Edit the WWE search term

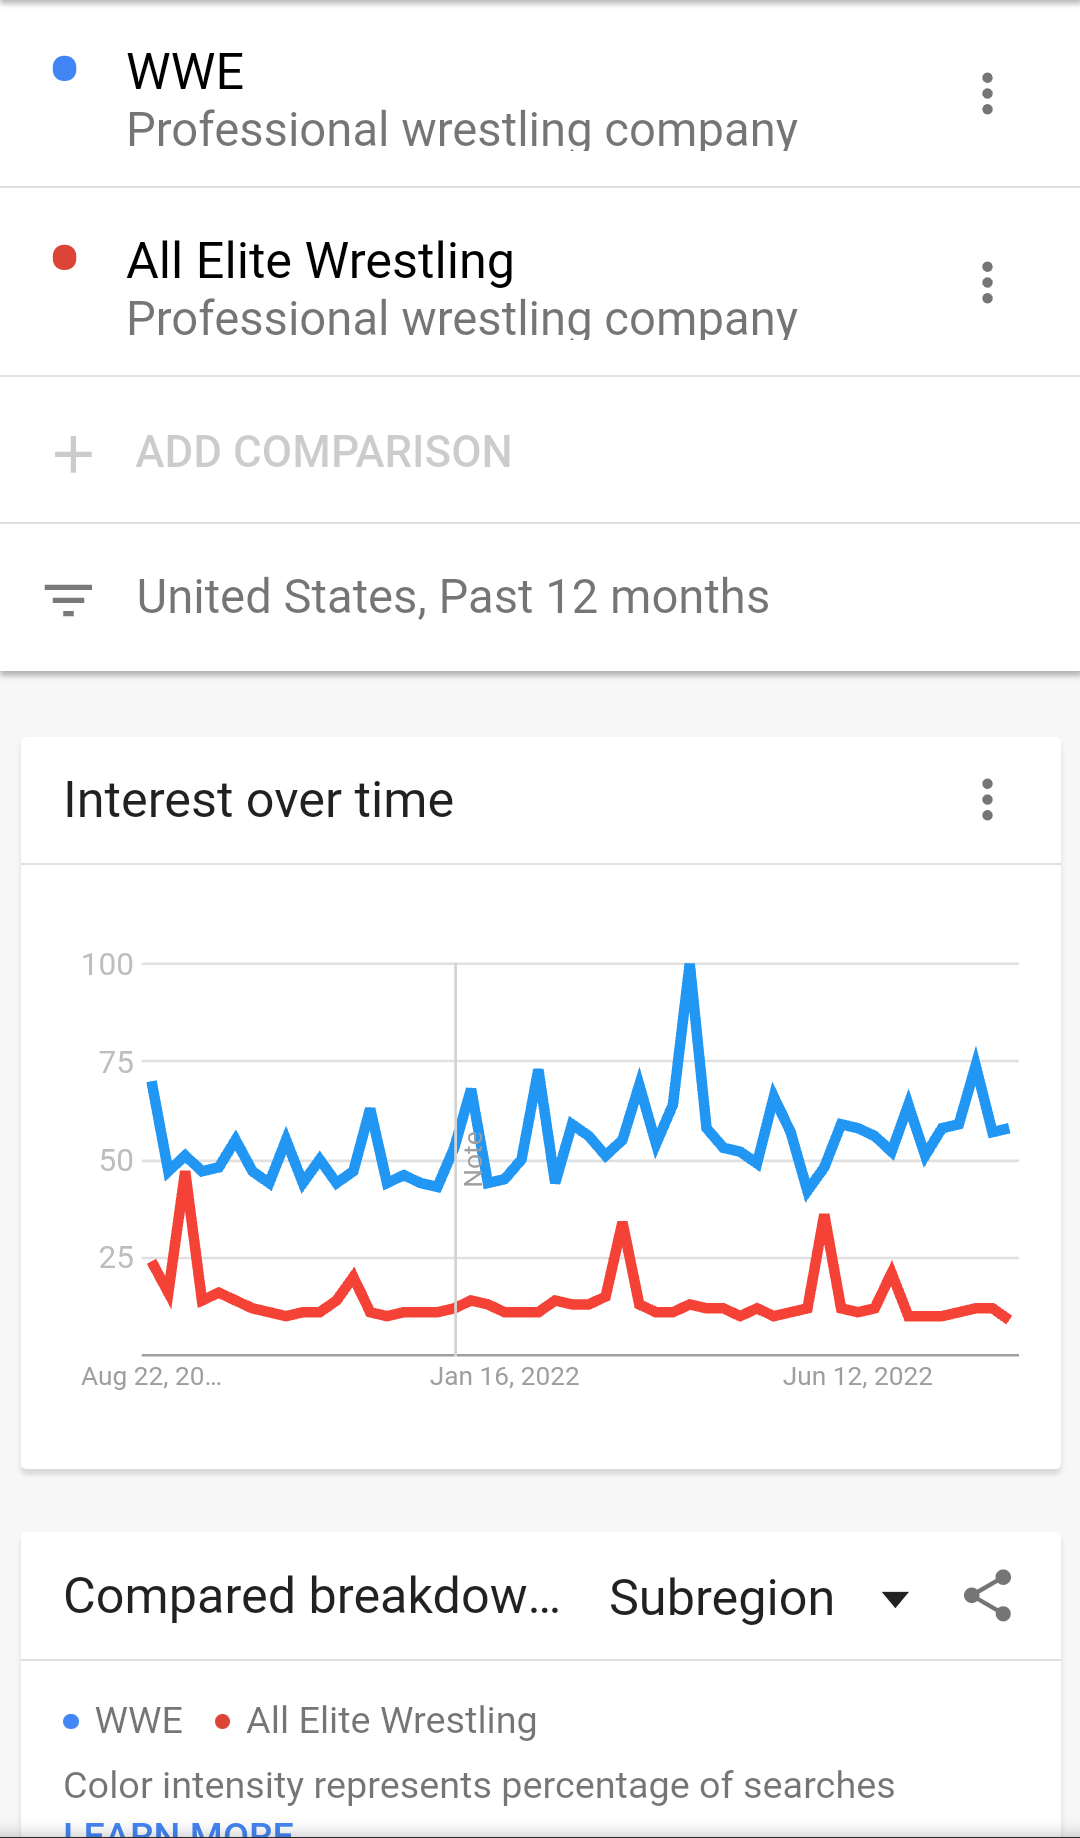(186, 72)
